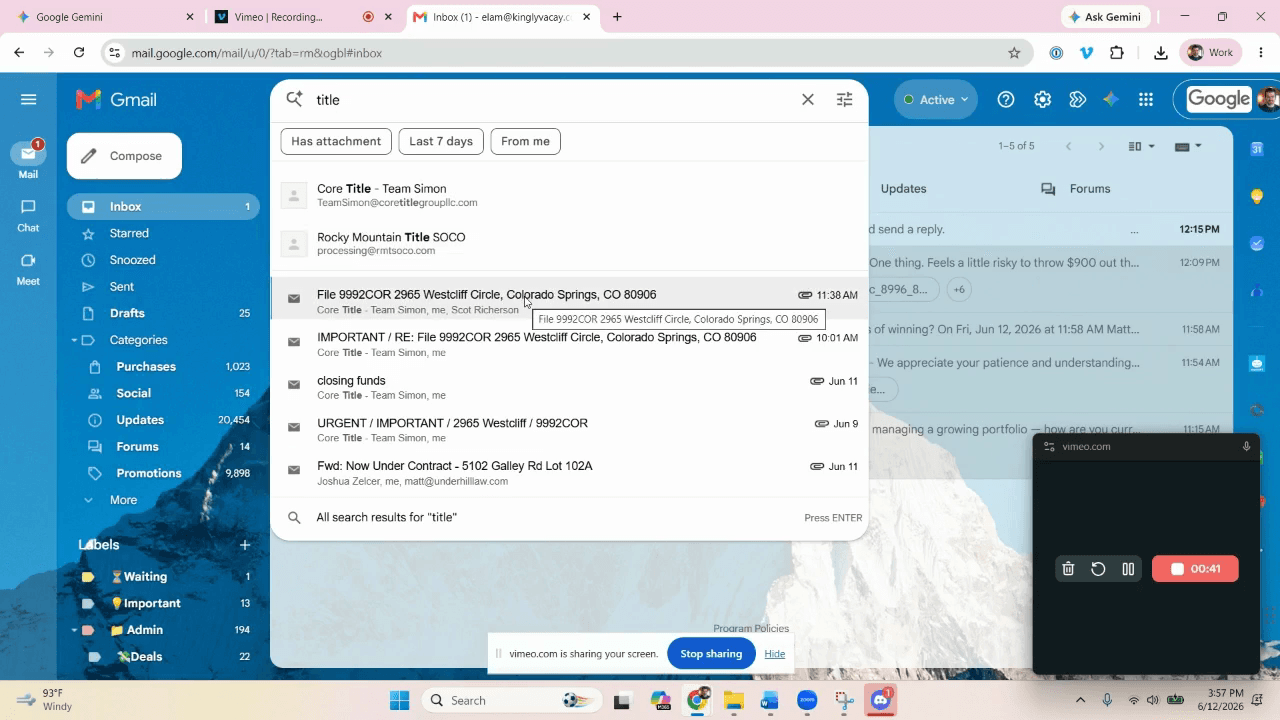
Task: Open the Google apps grid
Action: (1146, 99)
